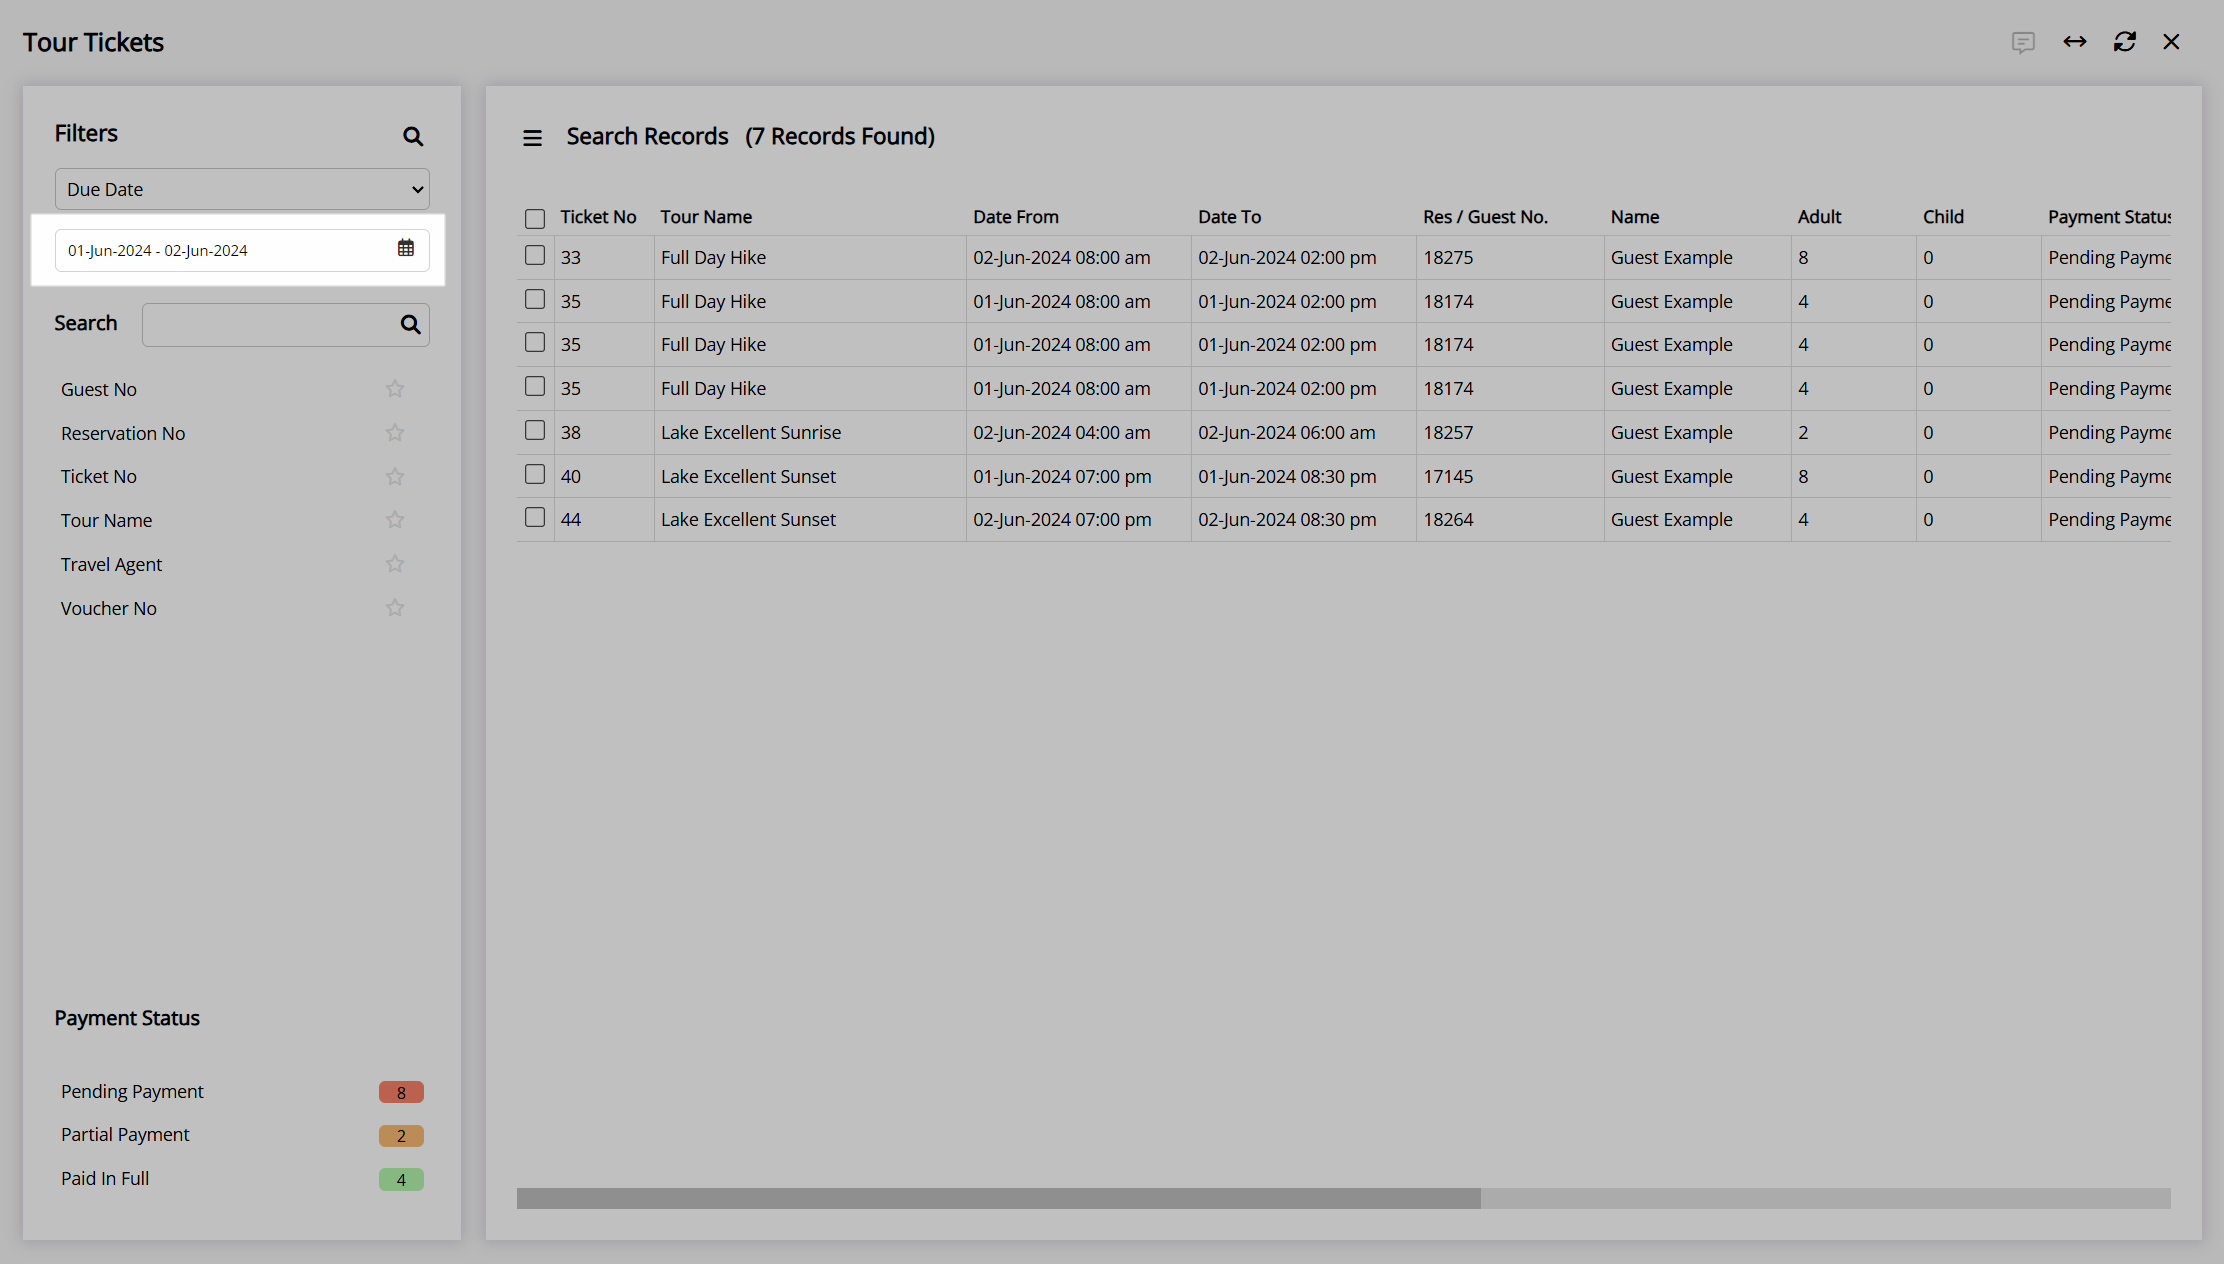Open the Search Records hamburger menu
Screen dimensions: 2224x1264
coord(532,138)
